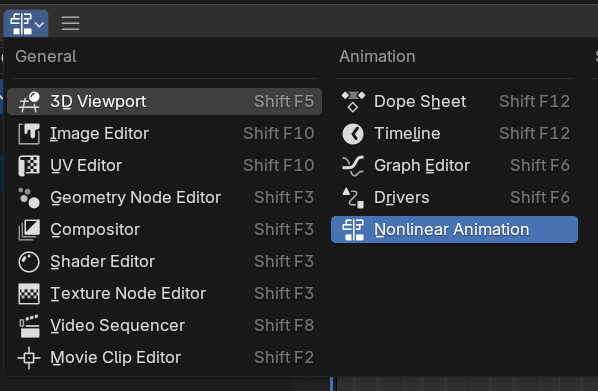Screen dimensions: 598x391
Task: Click the Drivers icon
Action: 353,198
